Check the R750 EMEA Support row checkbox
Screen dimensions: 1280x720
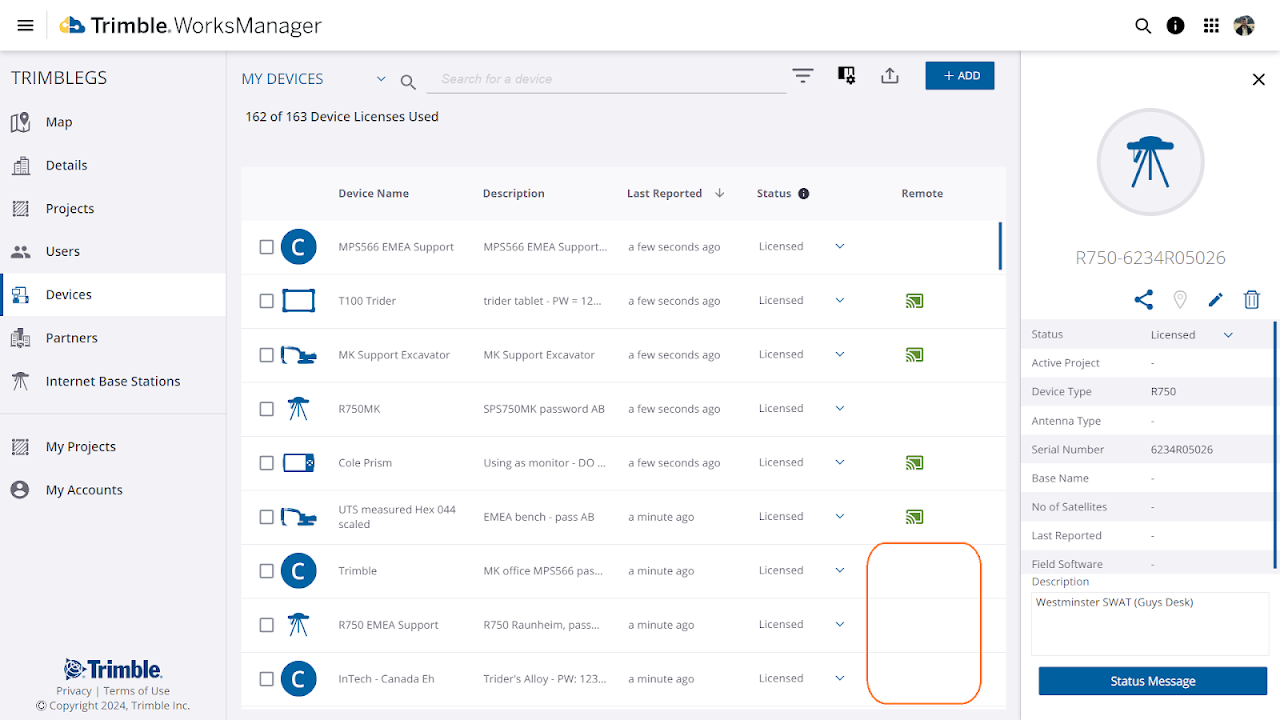coord(267,625)
